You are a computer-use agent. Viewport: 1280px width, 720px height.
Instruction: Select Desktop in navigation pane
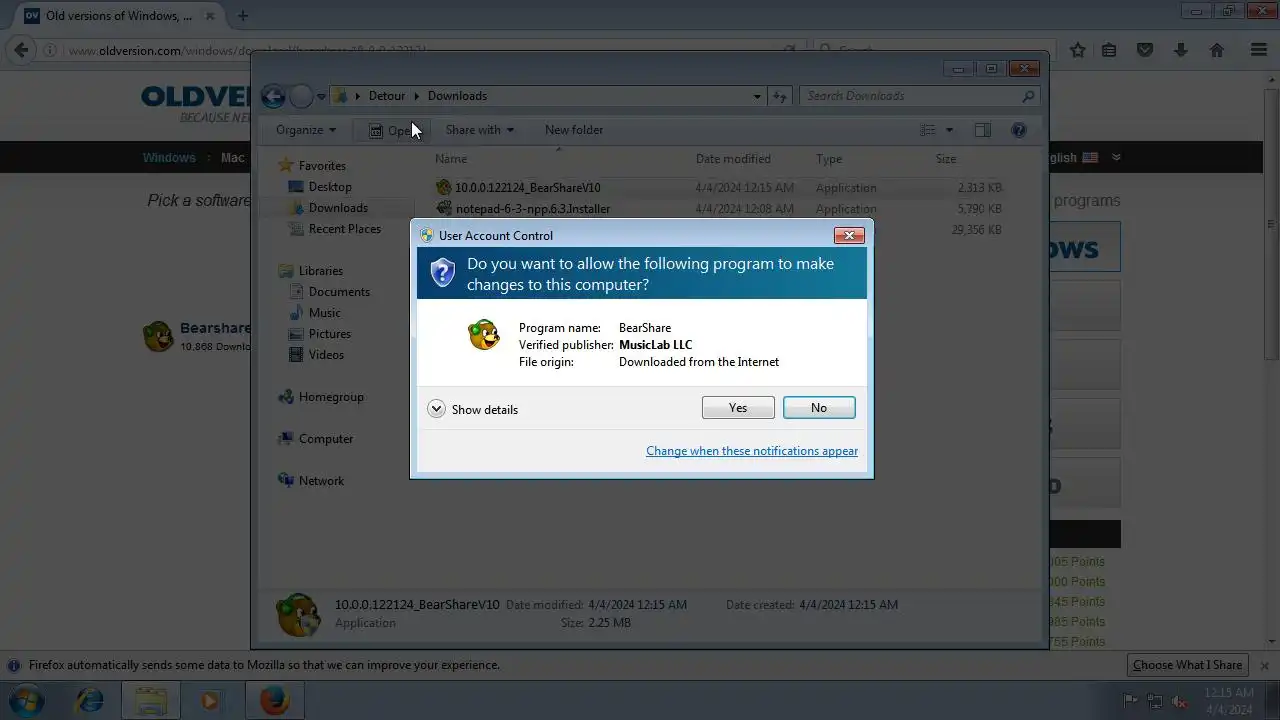pos(330,187)
